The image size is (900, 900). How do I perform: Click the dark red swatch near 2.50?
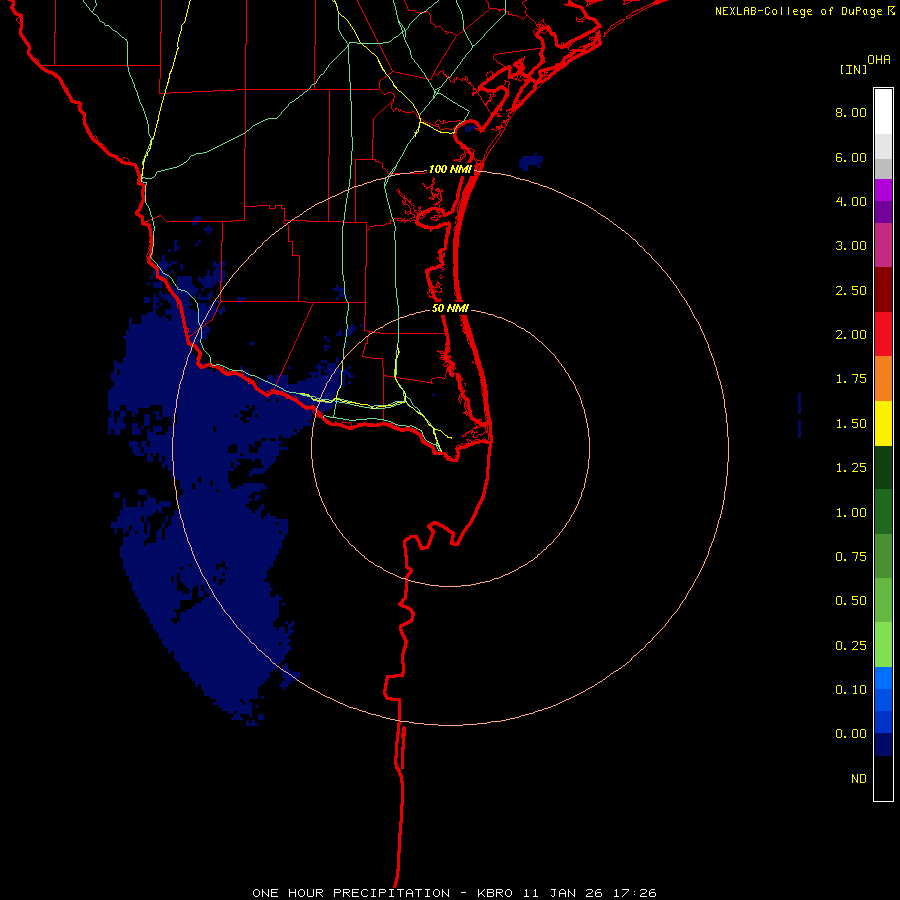pyautogui.click(x=883, y=290)
